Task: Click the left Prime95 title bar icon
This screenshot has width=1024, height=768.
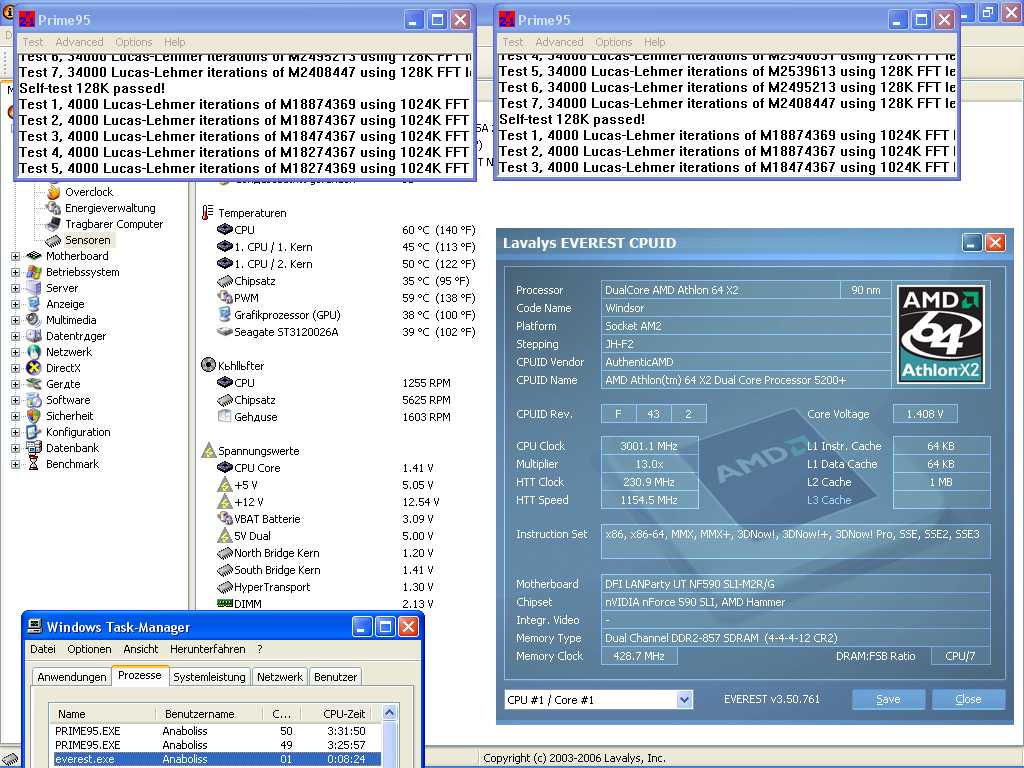Action: tap(27, 20)
